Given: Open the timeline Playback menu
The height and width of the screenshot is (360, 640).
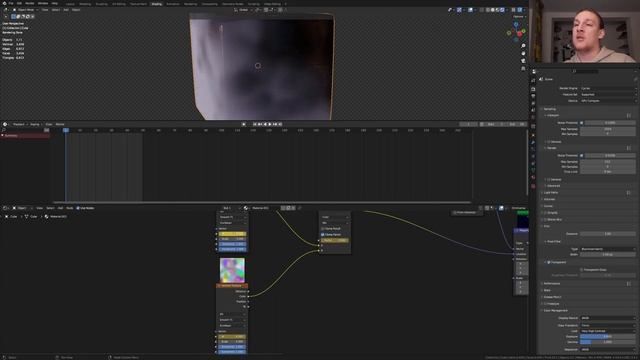Looking at the screenshot, I should 19,124.
